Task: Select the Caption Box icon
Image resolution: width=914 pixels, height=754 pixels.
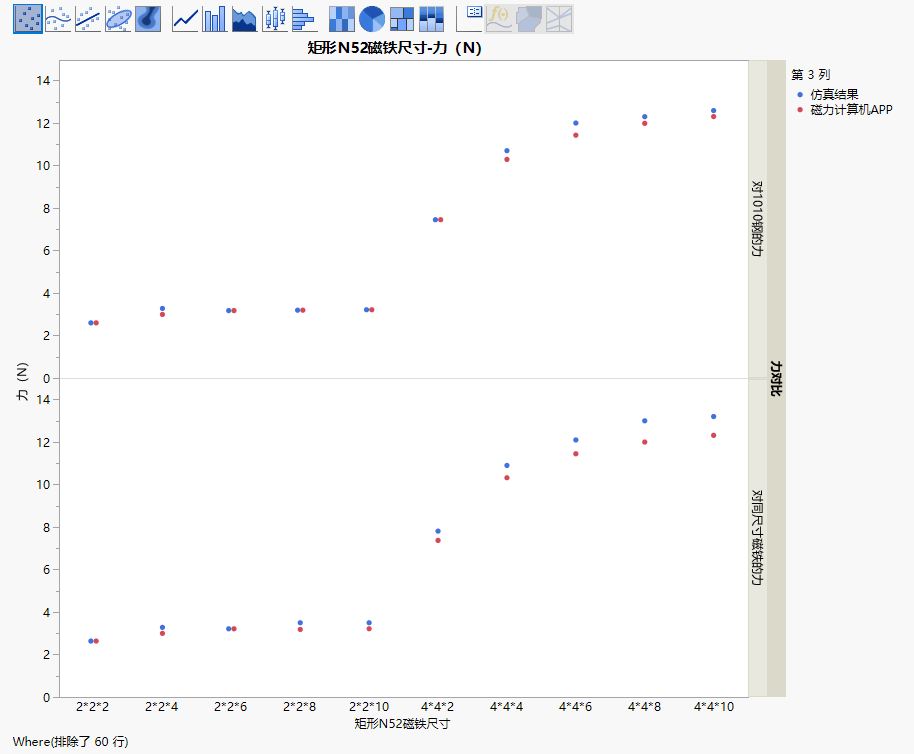Action: click(469, 18)
